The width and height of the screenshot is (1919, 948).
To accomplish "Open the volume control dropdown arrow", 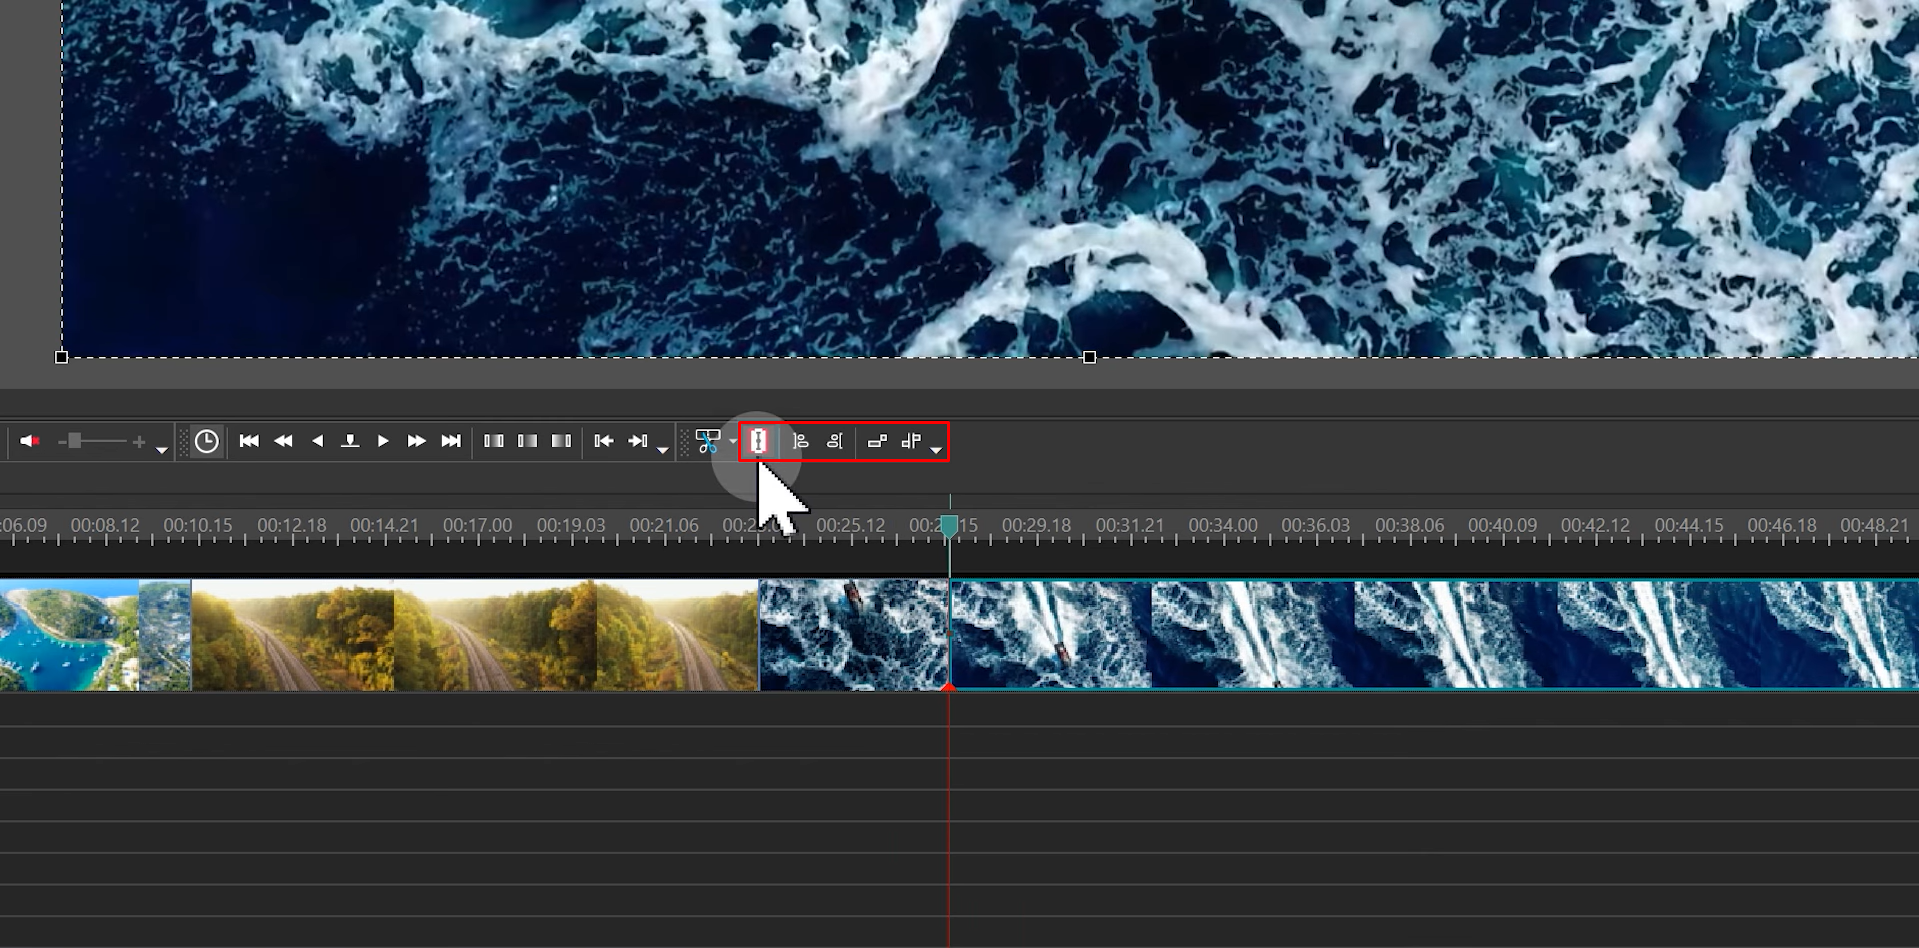I will click(162, 448).
